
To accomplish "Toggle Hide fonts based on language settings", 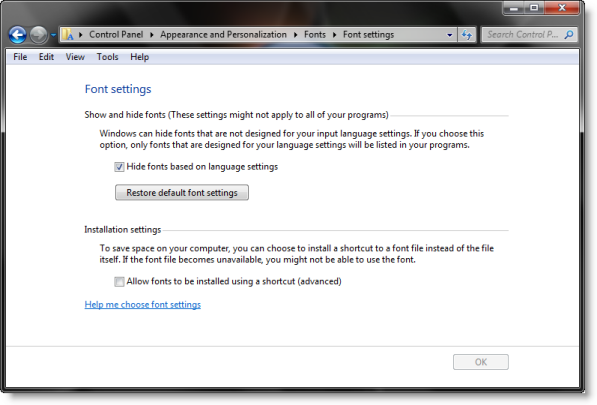I will pos(119,167).
